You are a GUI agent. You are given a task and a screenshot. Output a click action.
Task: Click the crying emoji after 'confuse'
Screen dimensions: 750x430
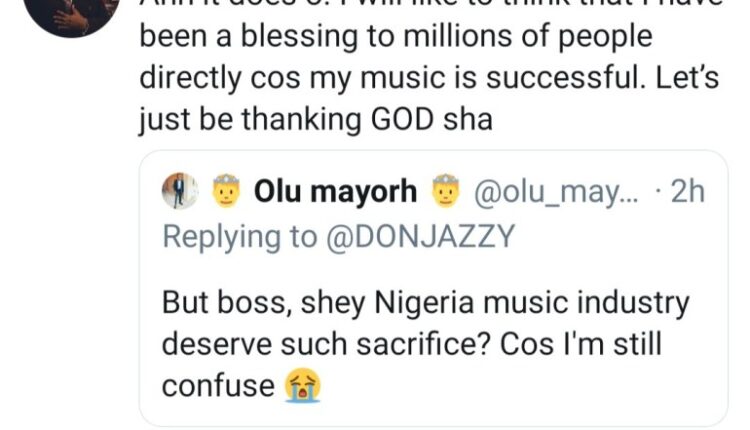(296, 386)
